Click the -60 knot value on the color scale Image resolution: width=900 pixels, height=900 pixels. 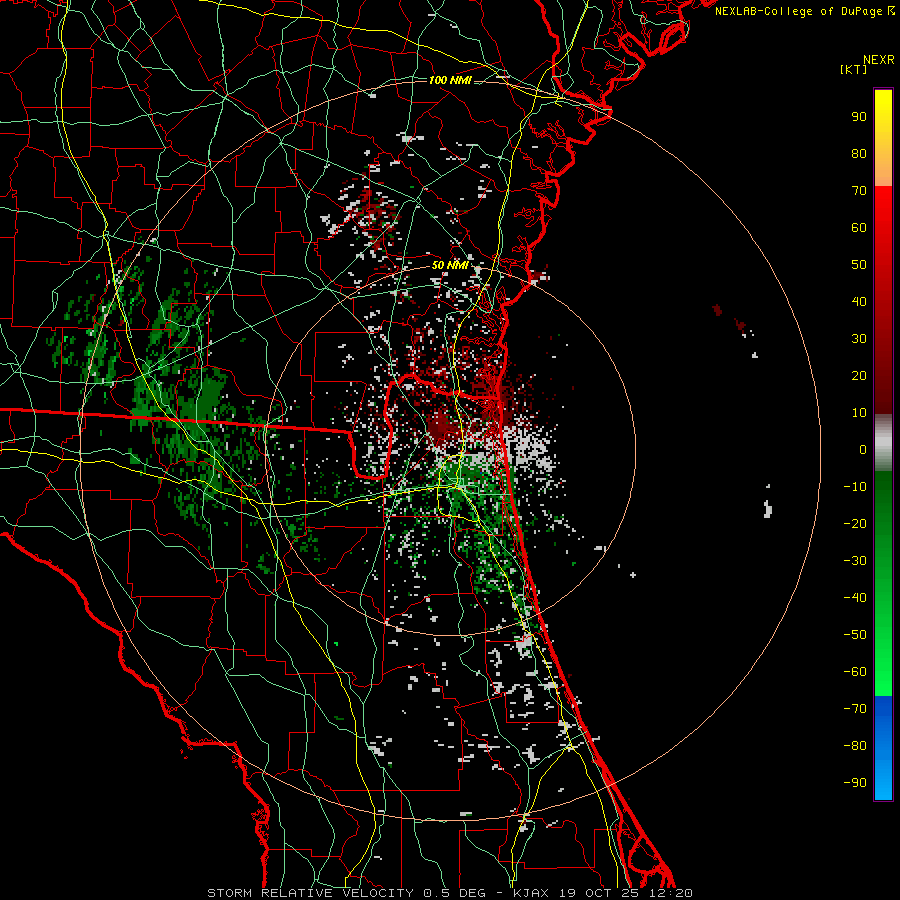(x=855, y=672)
